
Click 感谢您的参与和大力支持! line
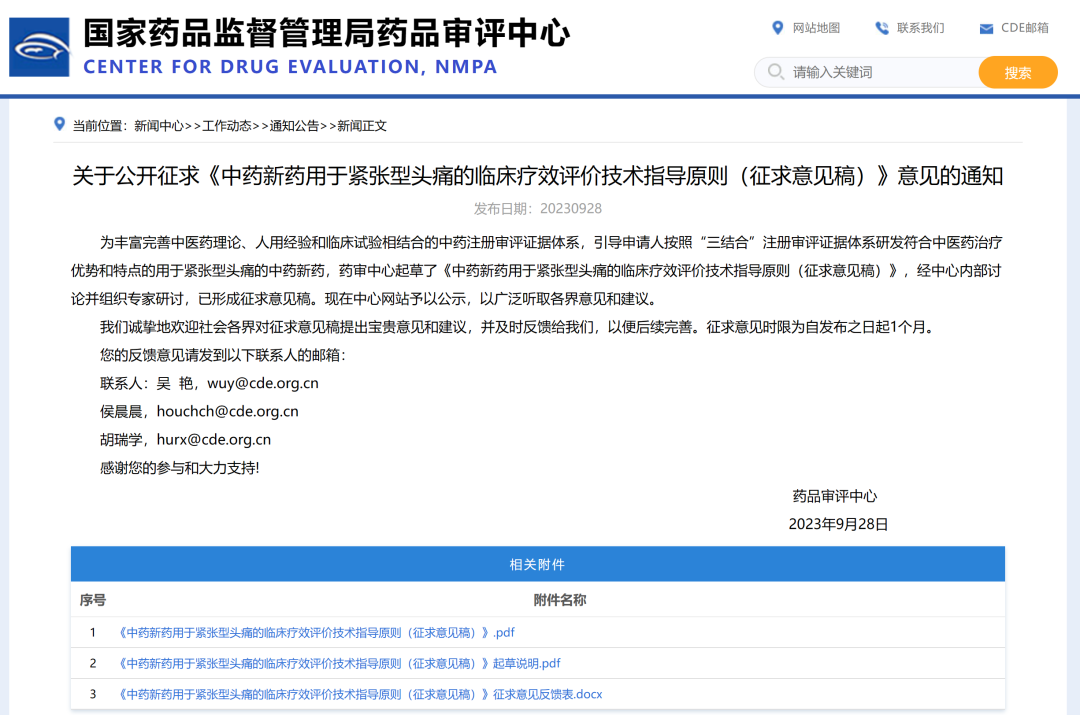(x=179, y=468)
